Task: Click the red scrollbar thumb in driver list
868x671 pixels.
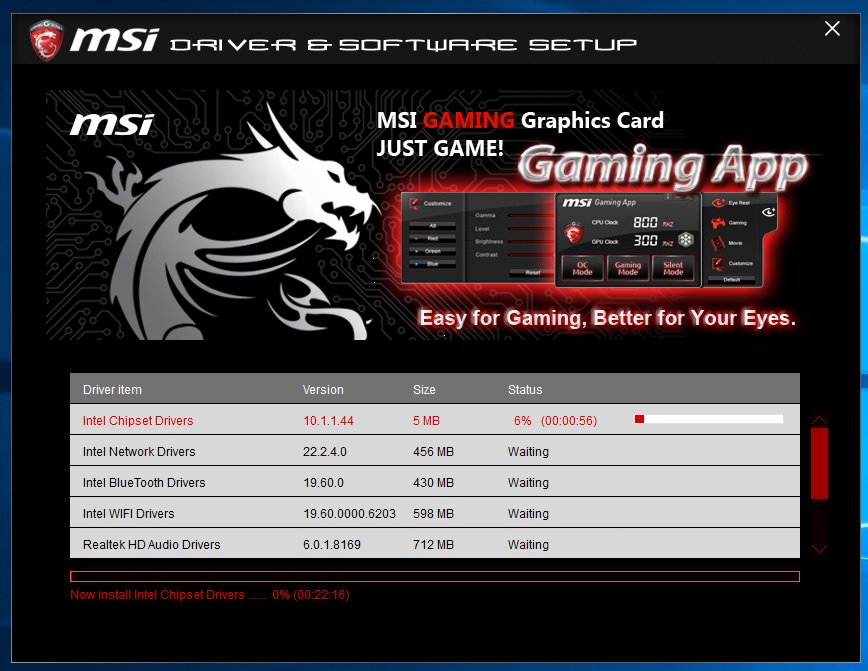Action: point(819,463)
